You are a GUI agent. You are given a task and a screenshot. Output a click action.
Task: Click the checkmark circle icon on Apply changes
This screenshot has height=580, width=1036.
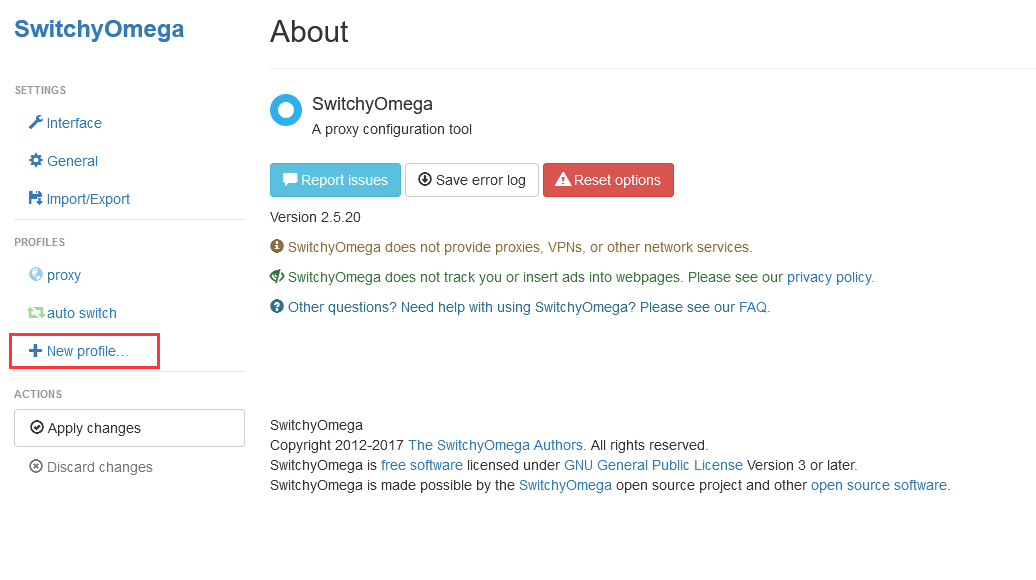(x=37, y=427)
